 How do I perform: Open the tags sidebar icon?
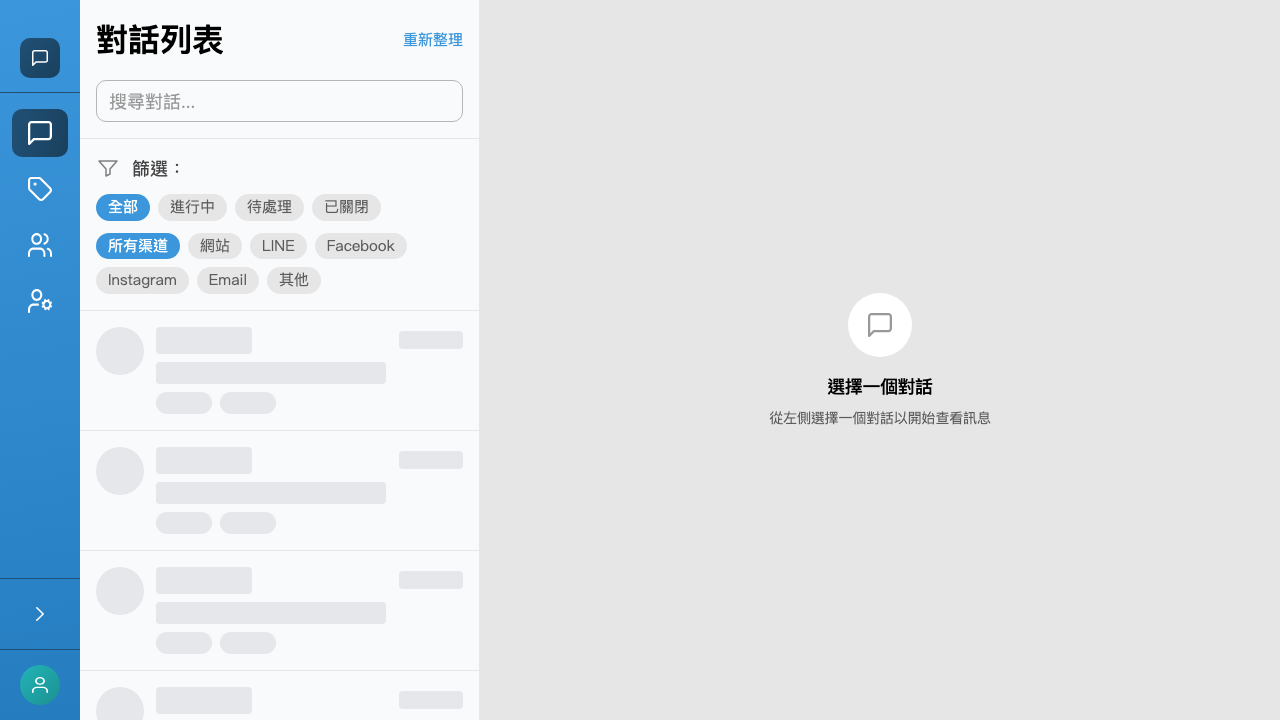tap(40, 189)
